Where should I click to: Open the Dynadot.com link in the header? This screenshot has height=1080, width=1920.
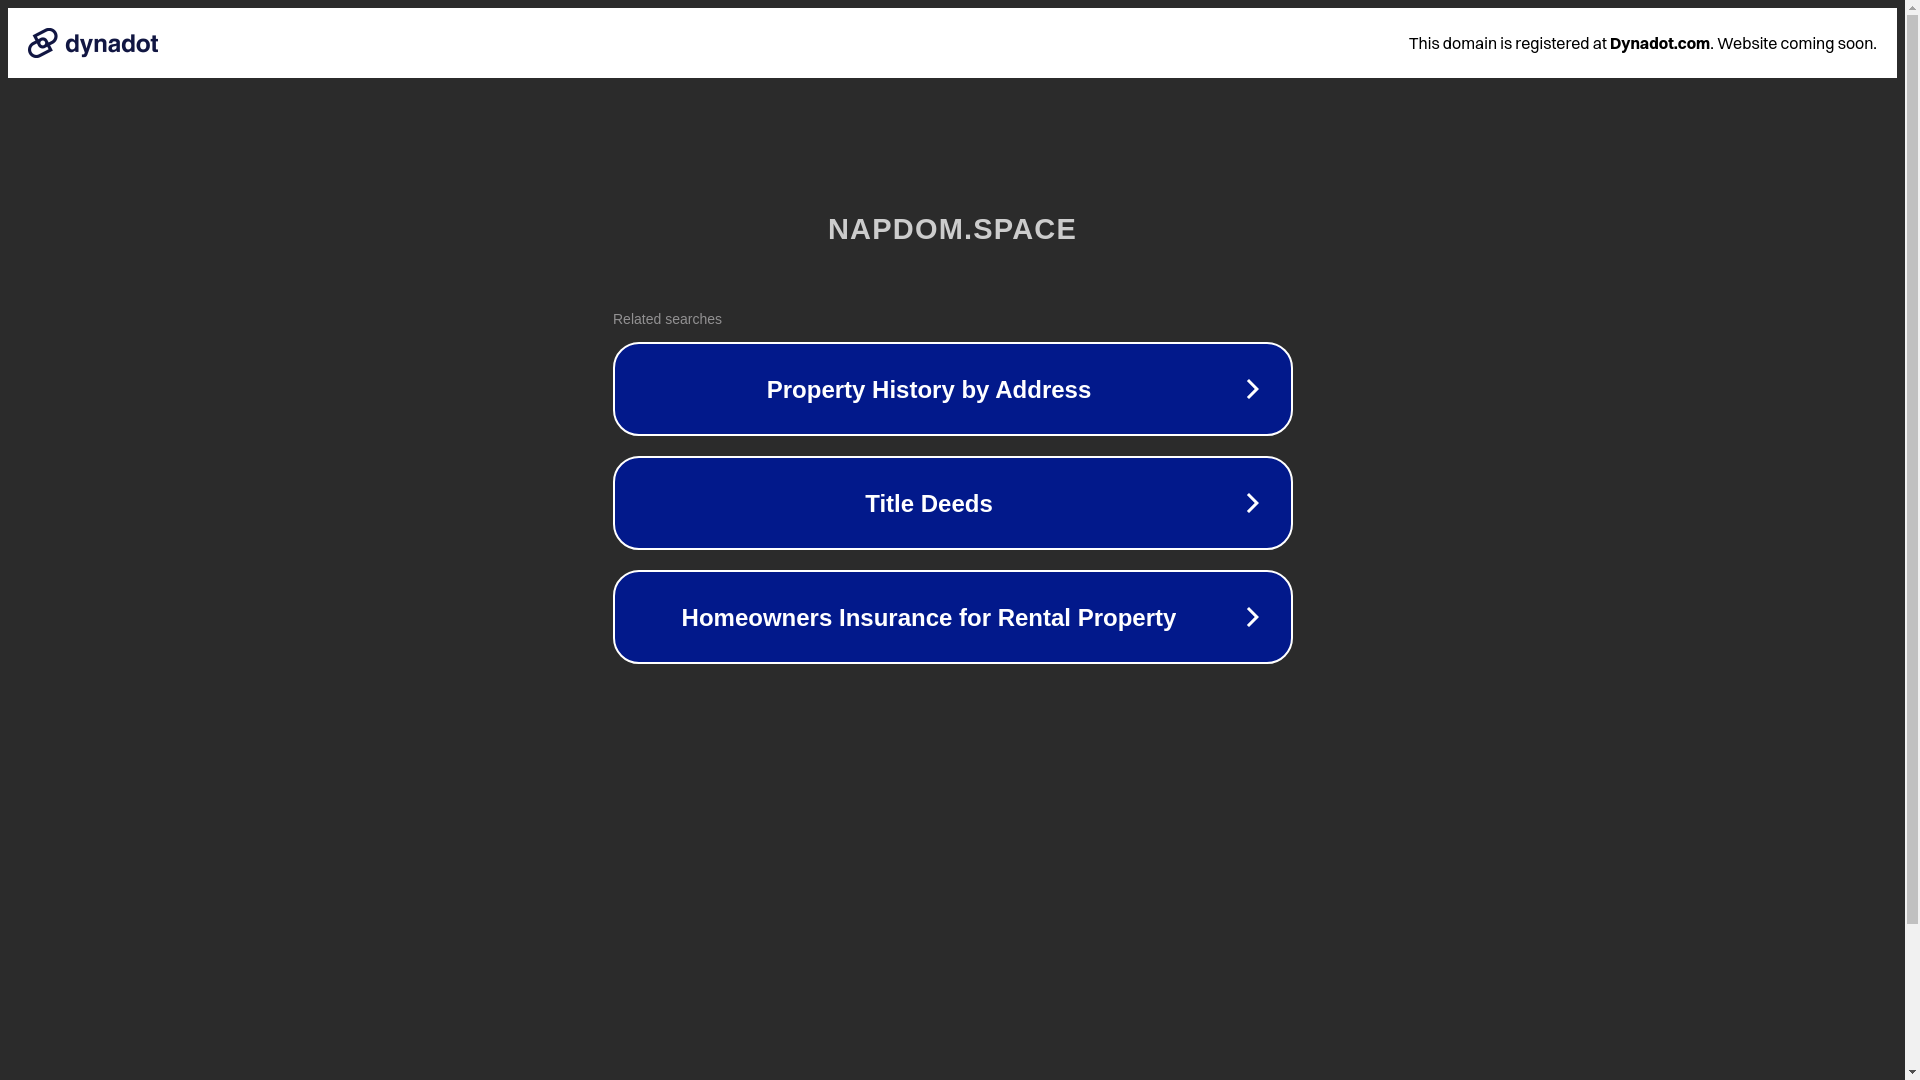[x=1659, y=43]
